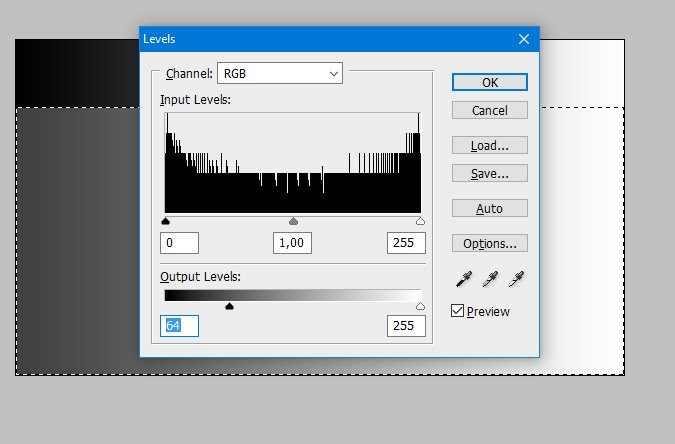675x444 pixels.
Task: Select the black point eyedropper
Action: pos(463,279)
